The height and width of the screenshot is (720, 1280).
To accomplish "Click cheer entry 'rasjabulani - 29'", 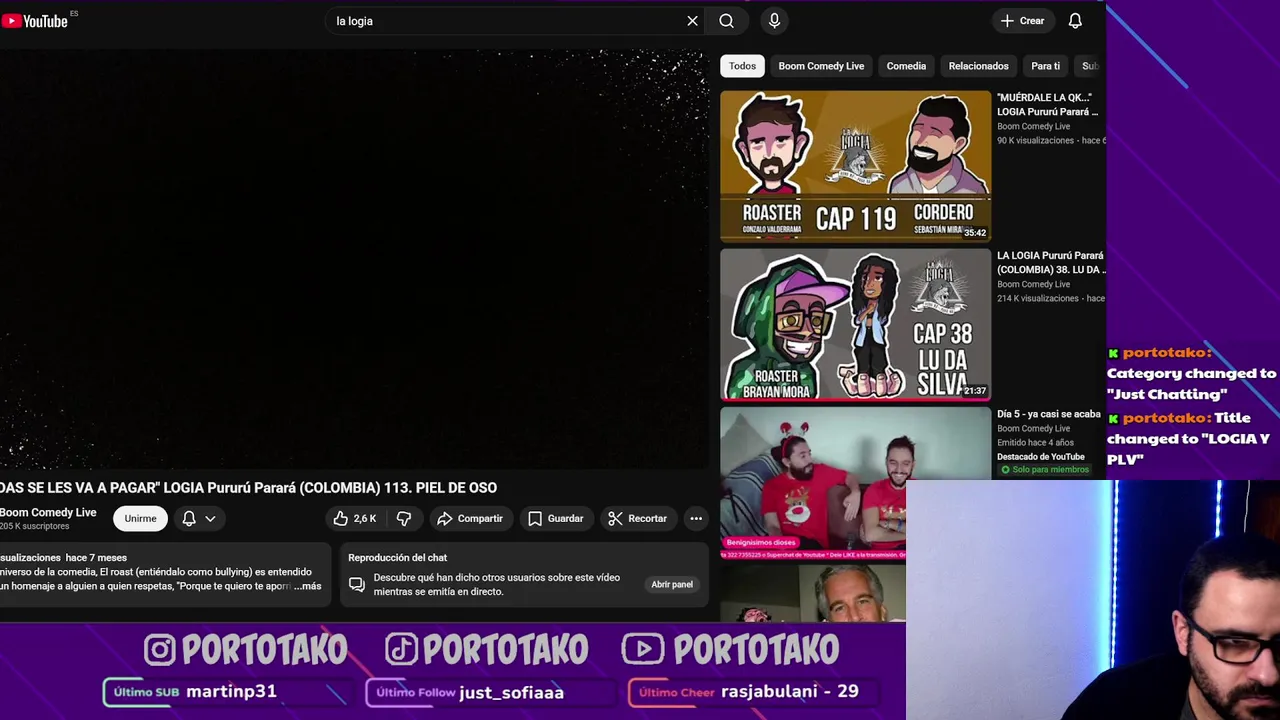I will pyautogui.click(x=790, y=691).
